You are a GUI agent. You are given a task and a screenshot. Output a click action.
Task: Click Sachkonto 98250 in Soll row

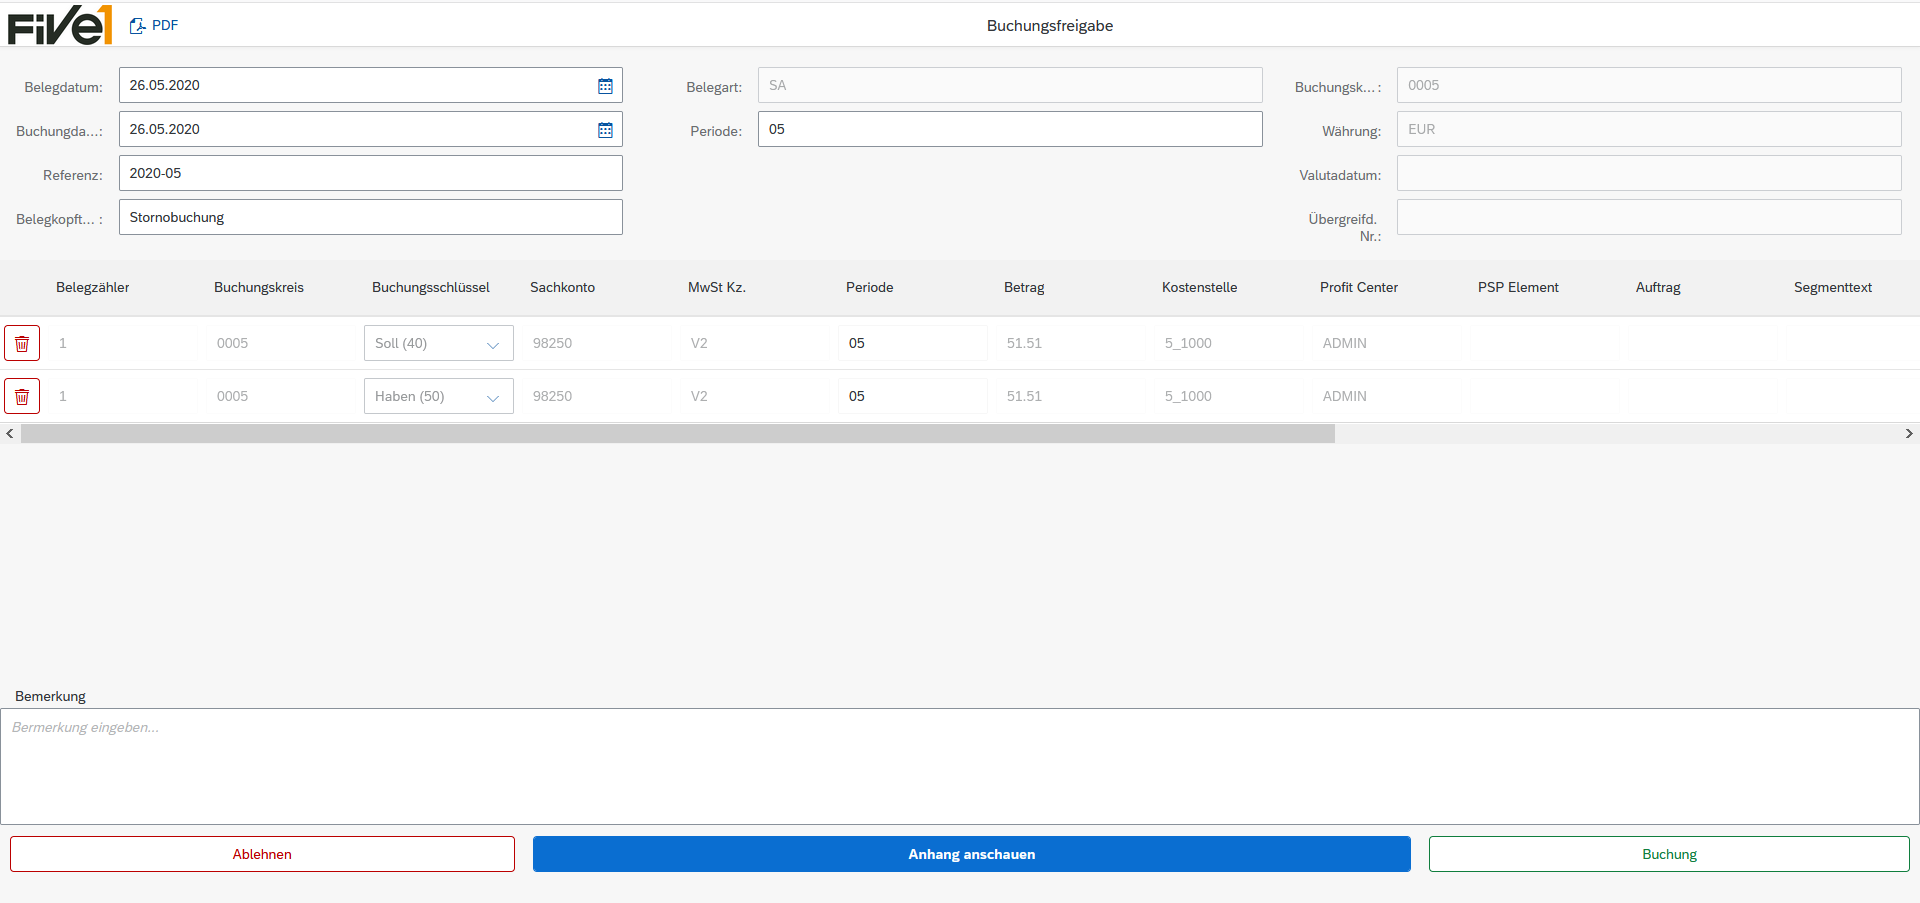tap(552, 343)
